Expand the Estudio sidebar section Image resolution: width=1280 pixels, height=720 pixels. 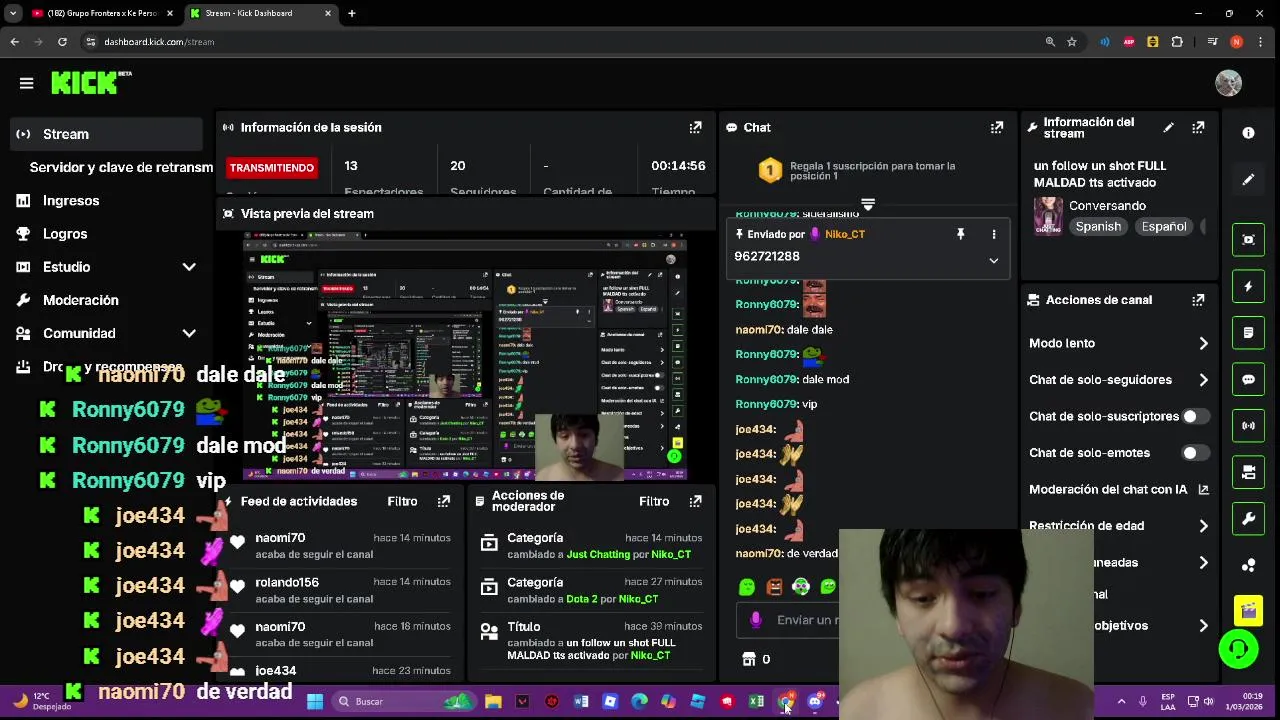click(x=189, y=267)
